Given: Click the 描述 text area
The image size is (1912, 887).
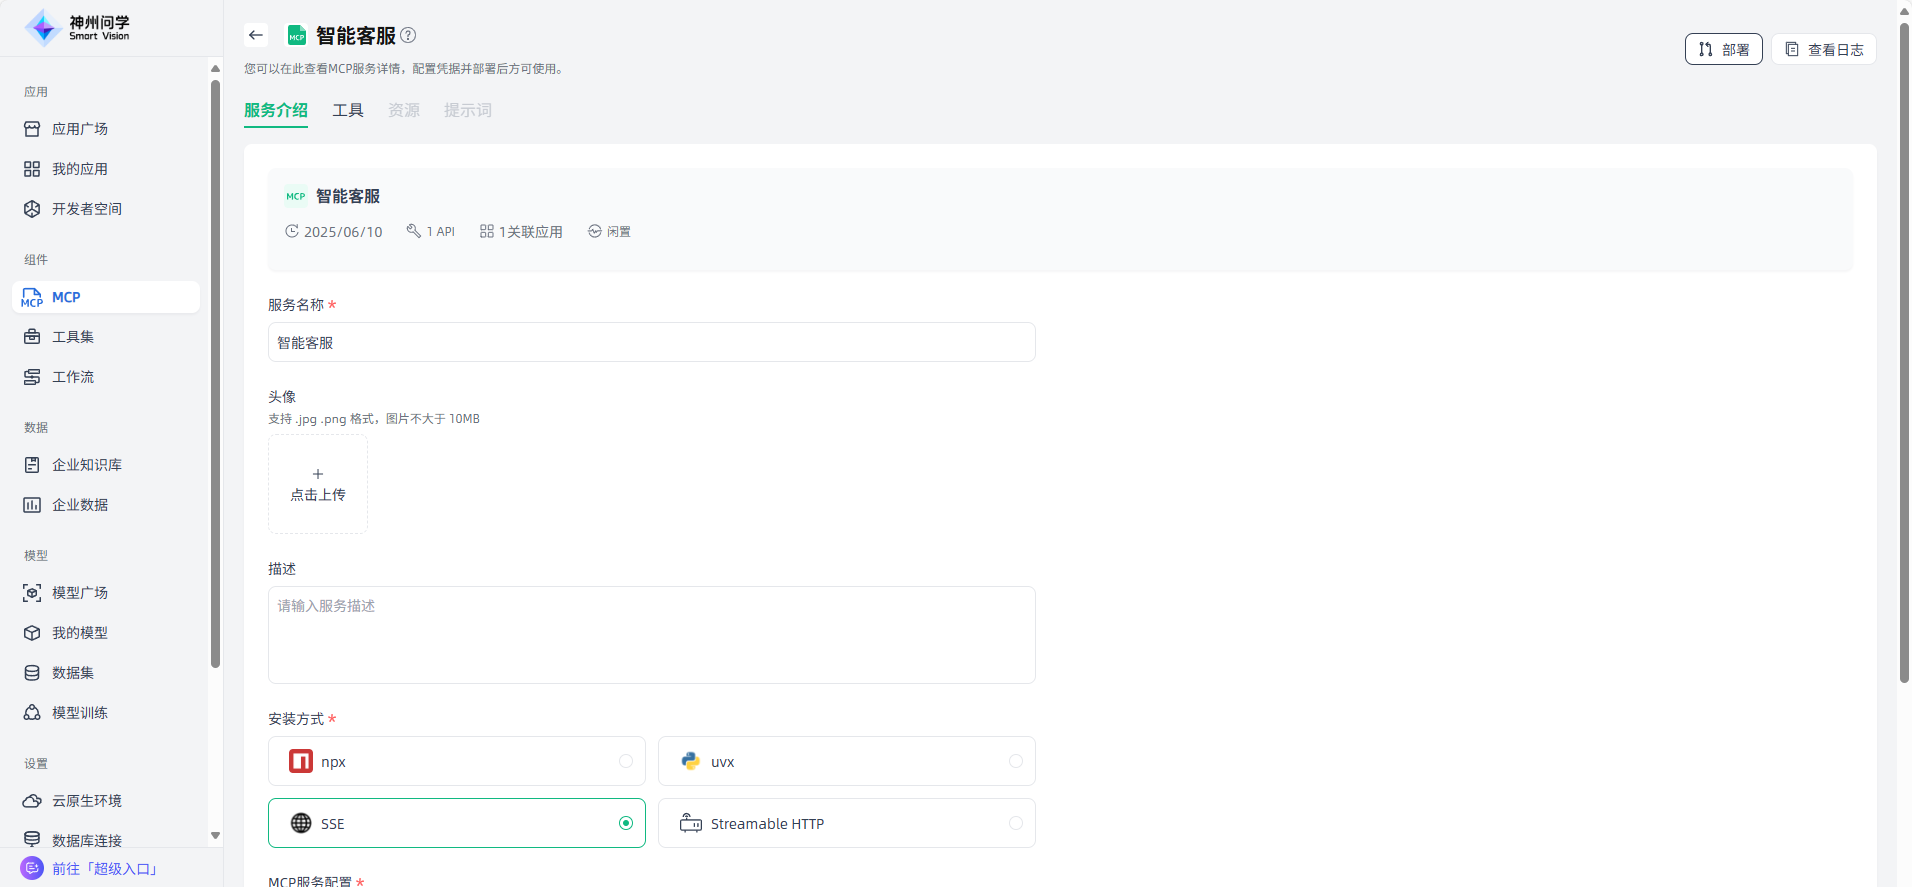Looking at the screenshot, I should [x=651, y=635].
